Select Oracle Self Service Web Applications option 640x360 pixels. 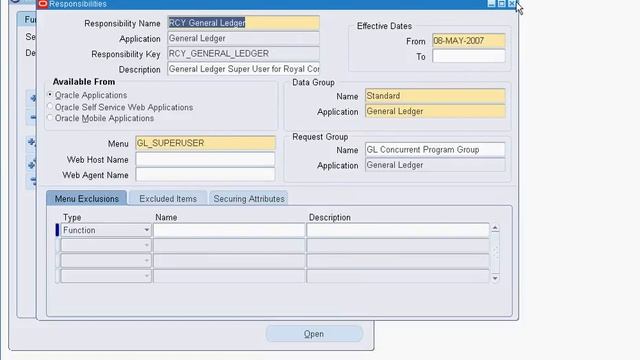pos(50,107)
